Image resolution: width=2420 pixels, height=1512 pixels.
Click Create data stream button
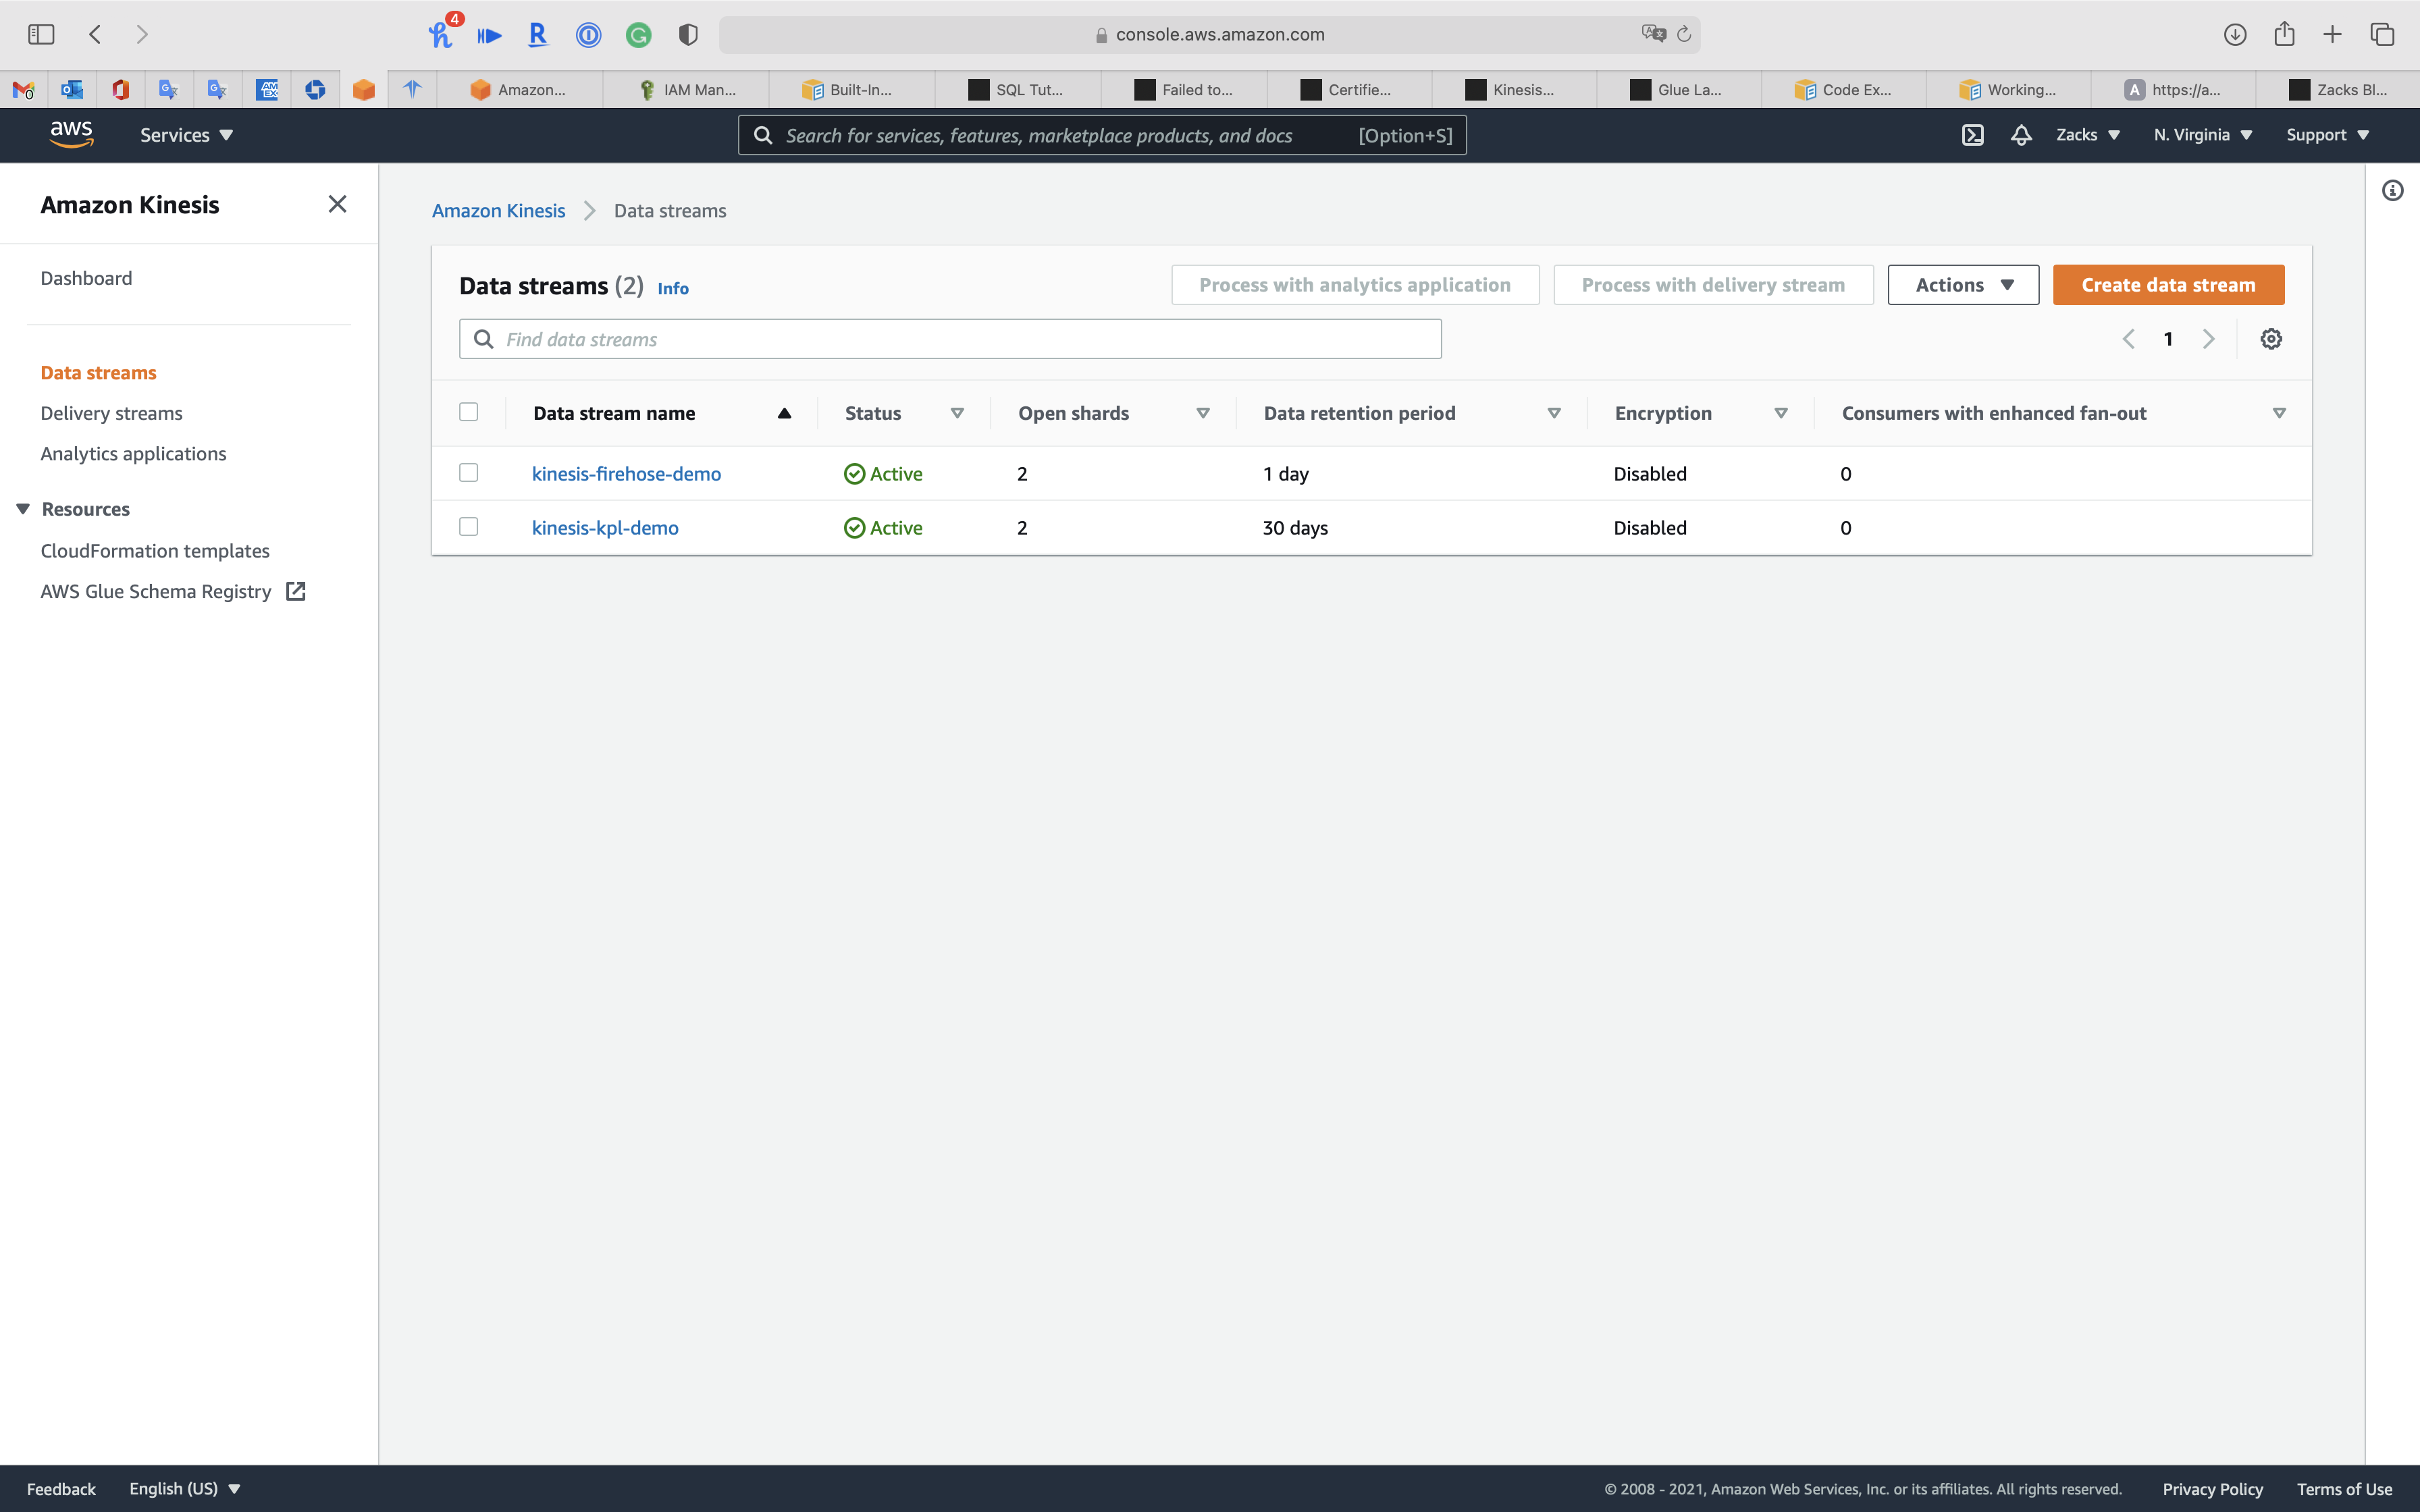click(2167, 285)
